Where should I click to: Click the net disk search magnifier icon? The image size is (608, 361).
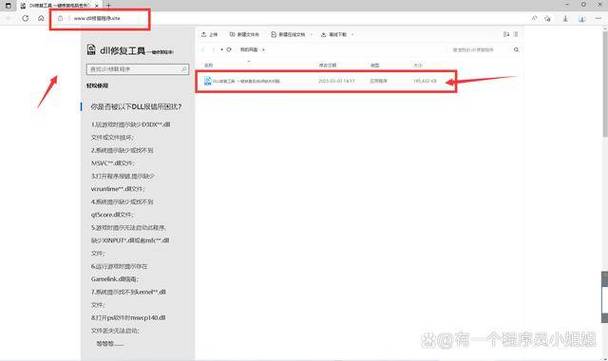(x=516, y=50)
